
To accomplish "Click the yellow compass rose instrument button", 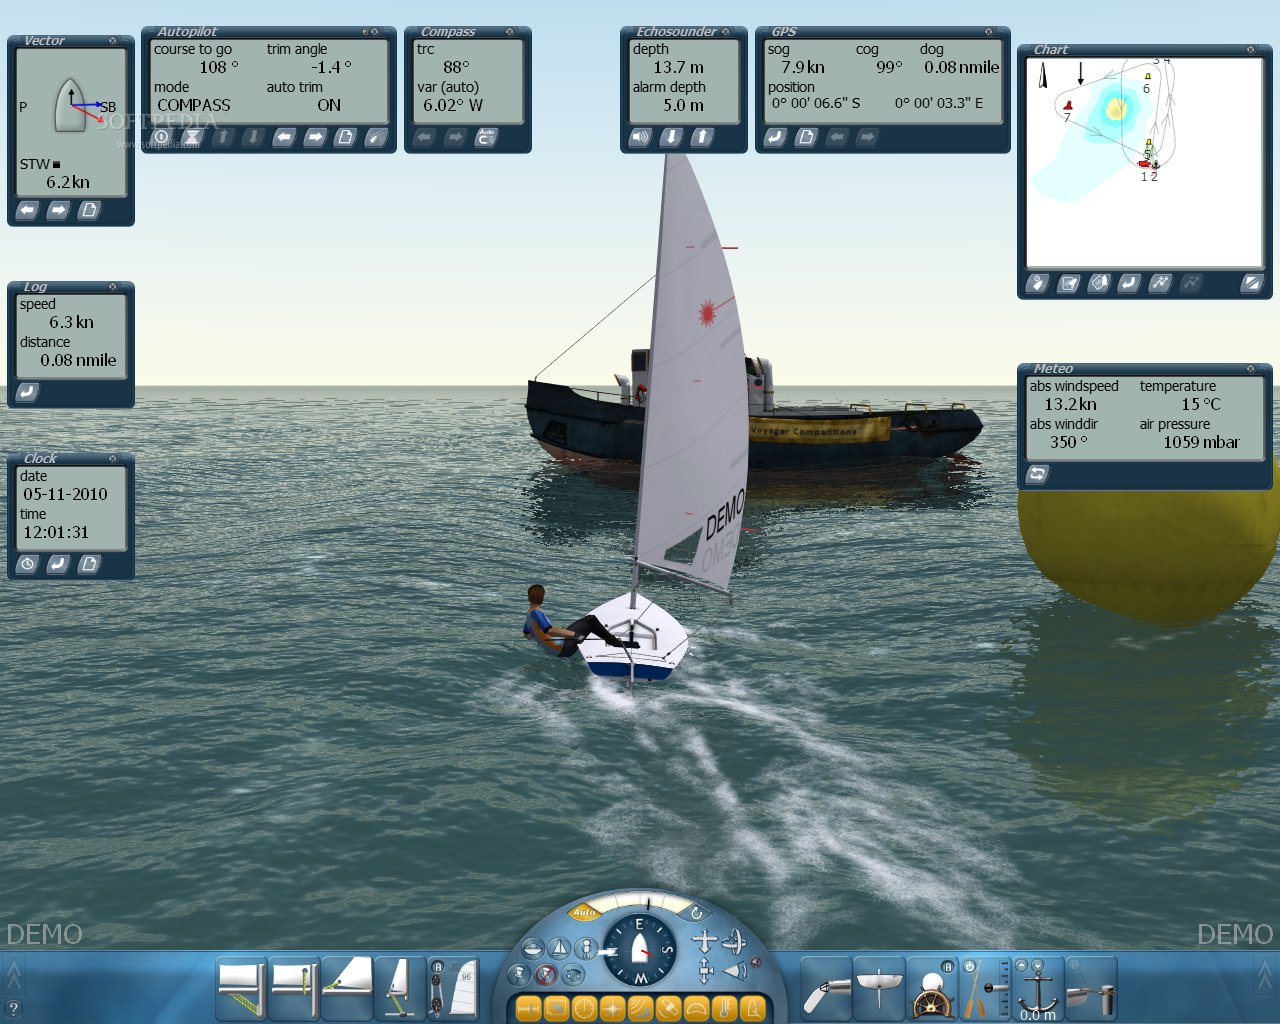I will [612, 1008].
